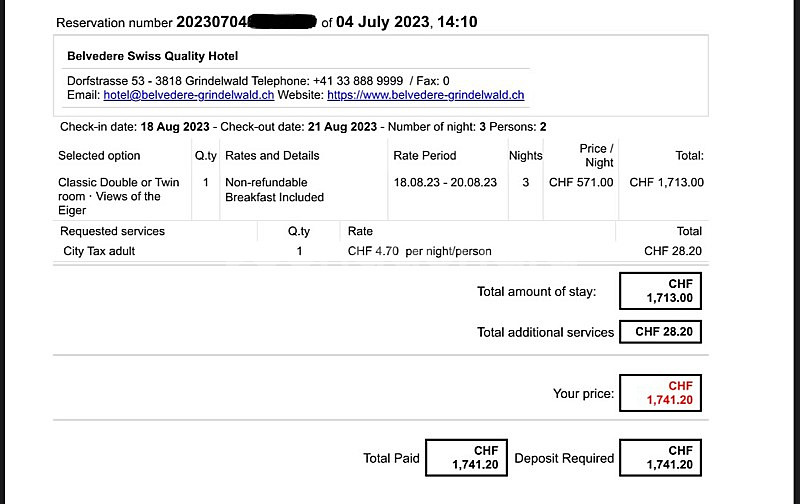Click the Belvedere Swiss Quality Hotel heading
800x504 pixels.
(x=152, y=56)
